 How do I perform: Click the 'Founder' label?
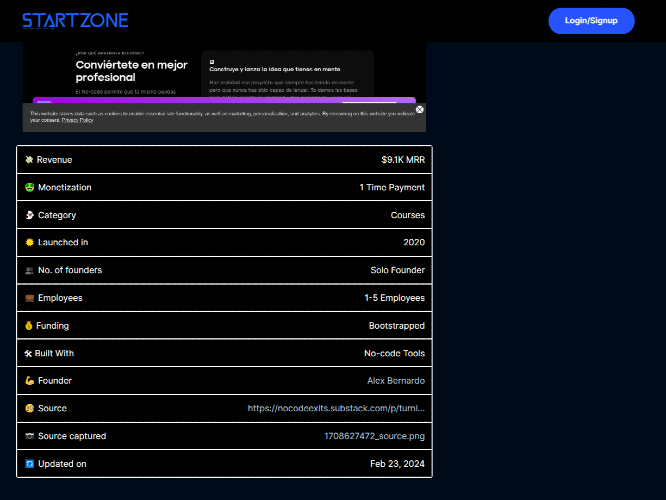55,381
